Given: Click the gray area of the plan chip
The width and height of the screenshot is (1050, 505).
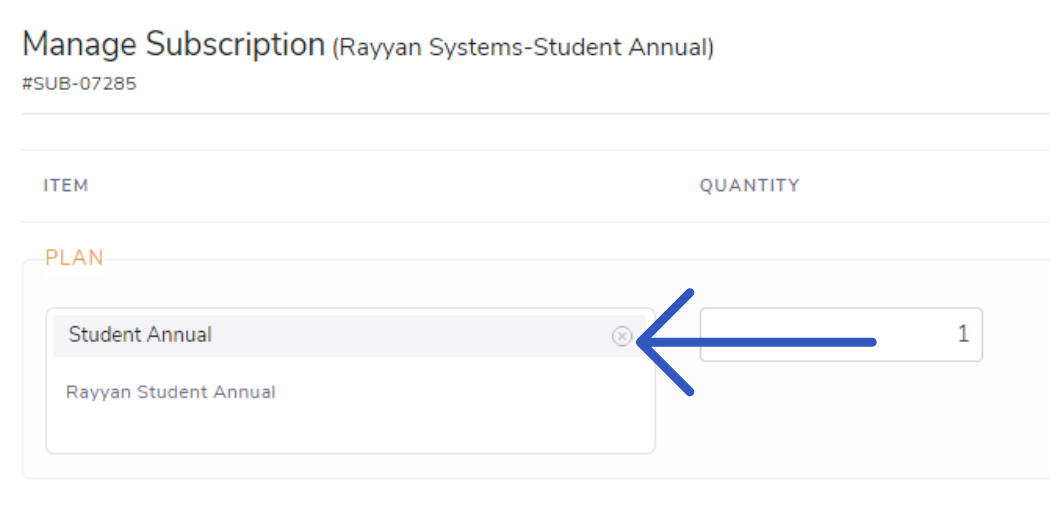Looking at the screenshot, I should 402,336.
